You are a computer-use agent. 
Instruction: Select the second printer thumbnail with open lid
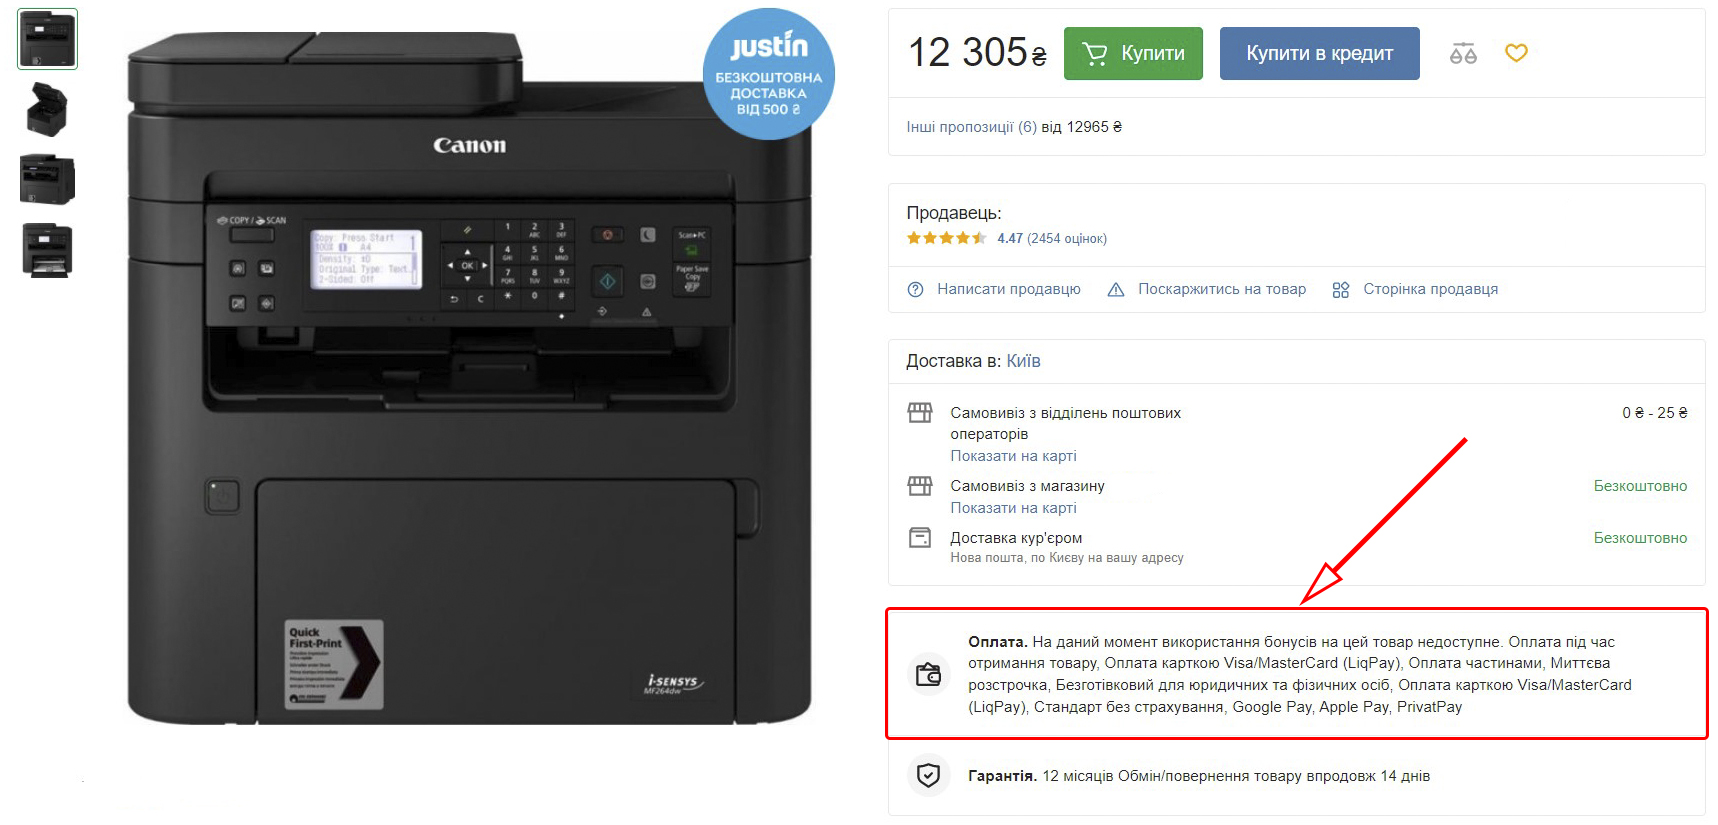tap(47, 109)
